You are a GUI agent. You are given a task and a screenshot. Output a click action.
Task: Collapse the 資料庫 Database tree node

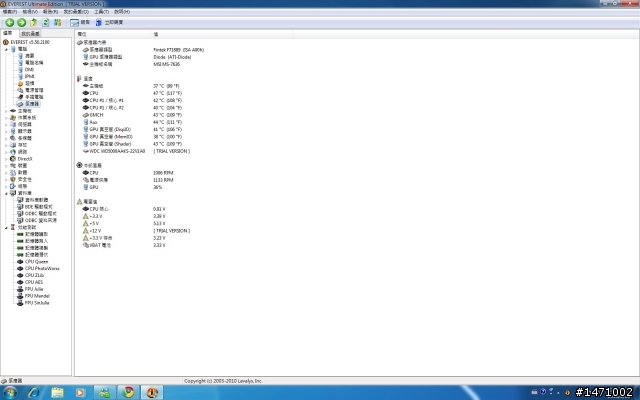coord(6,193)
